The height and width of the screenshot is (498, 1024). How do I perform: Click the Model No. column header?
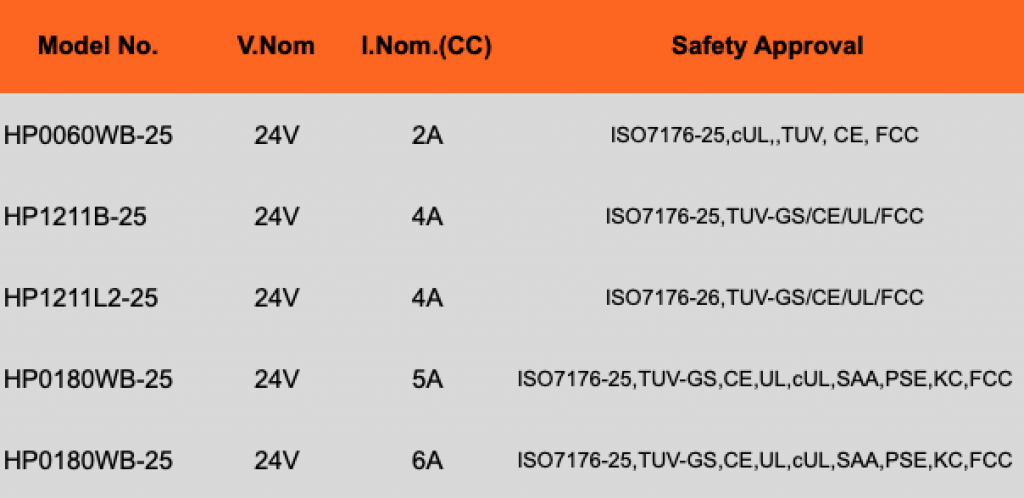coord(98,46)
